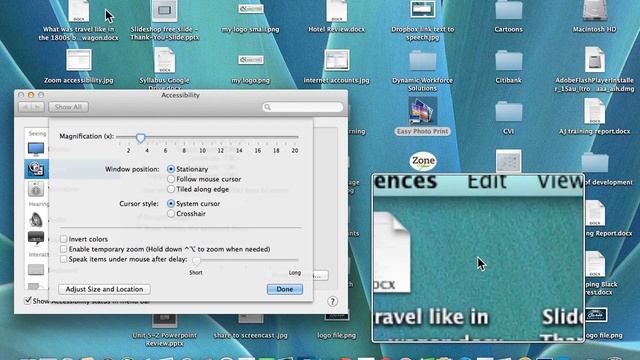640x360 pixels.
Task: Click Adjust Size and Location button
Action: (104, 289)
